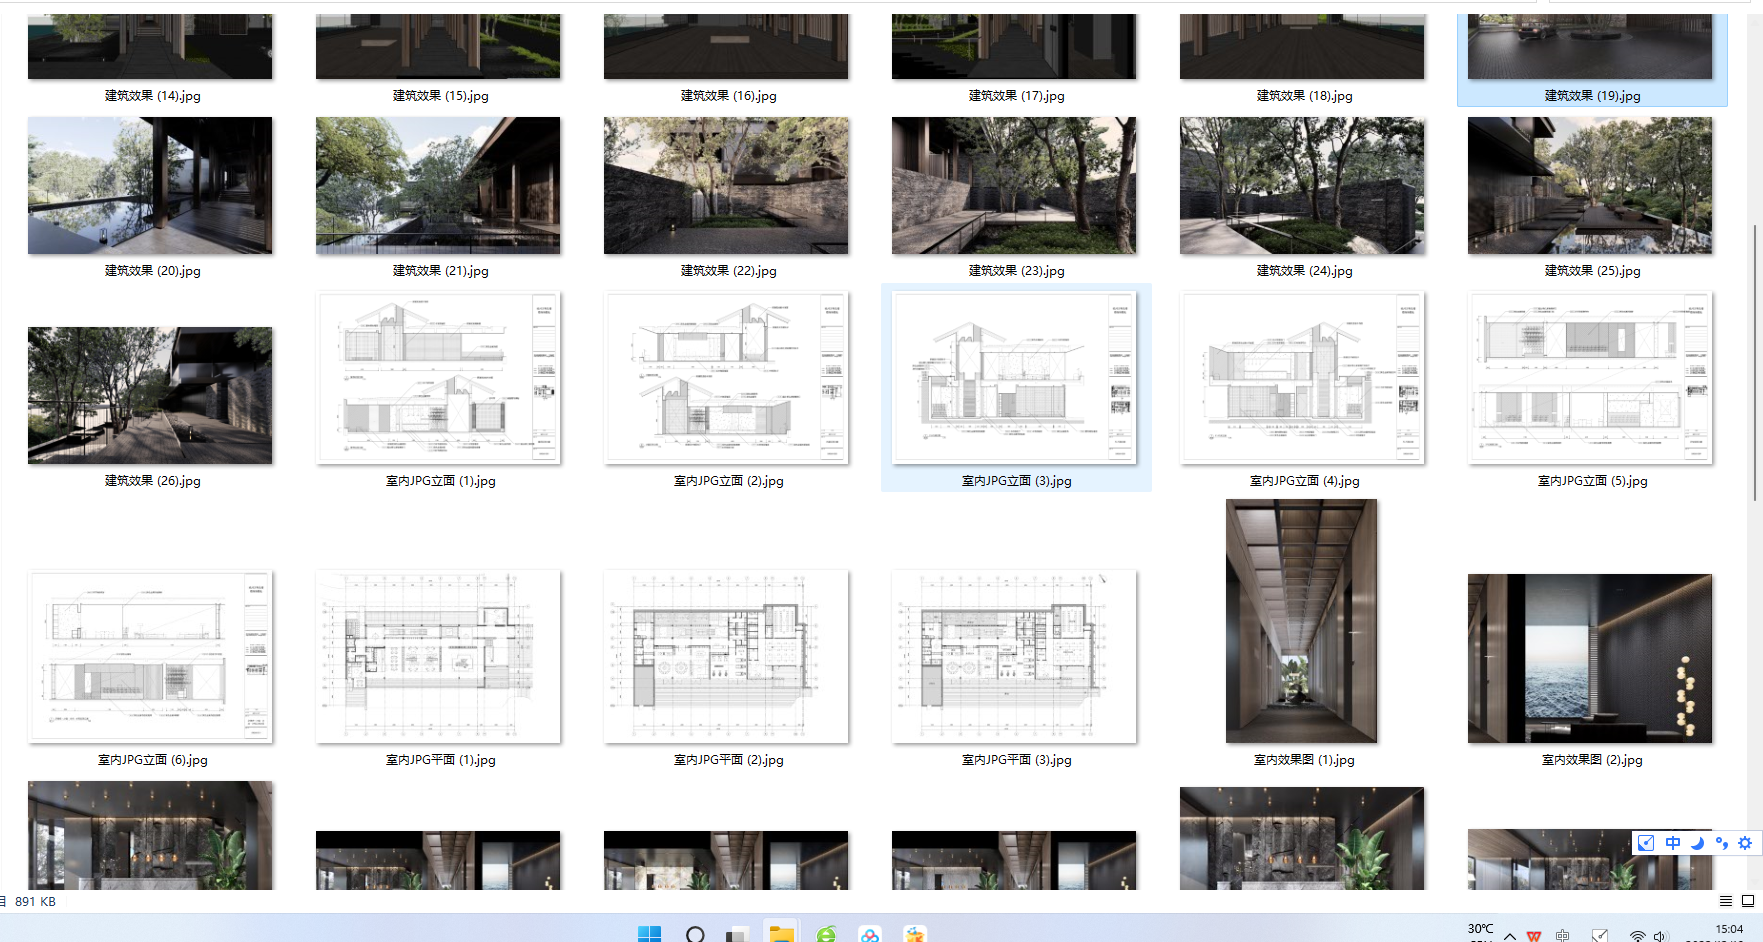Image resolution: width=1763 pixels, height=942 pixels.
Task: Select the 室内效果图 (2).jpg thumbnail
Action: coord(1590,658)
